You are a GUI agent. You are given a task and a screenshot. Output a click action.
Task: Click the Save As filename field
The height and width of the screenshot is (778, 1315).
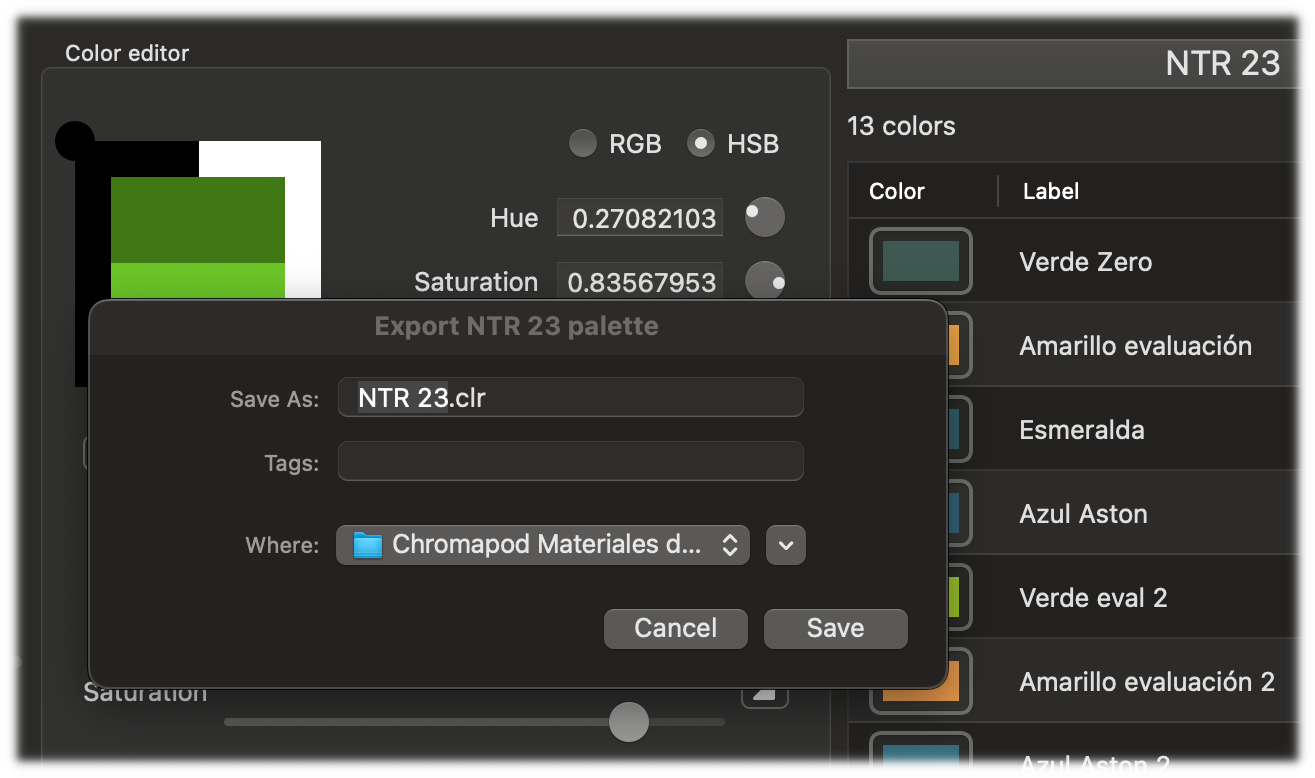pos(570,398)
